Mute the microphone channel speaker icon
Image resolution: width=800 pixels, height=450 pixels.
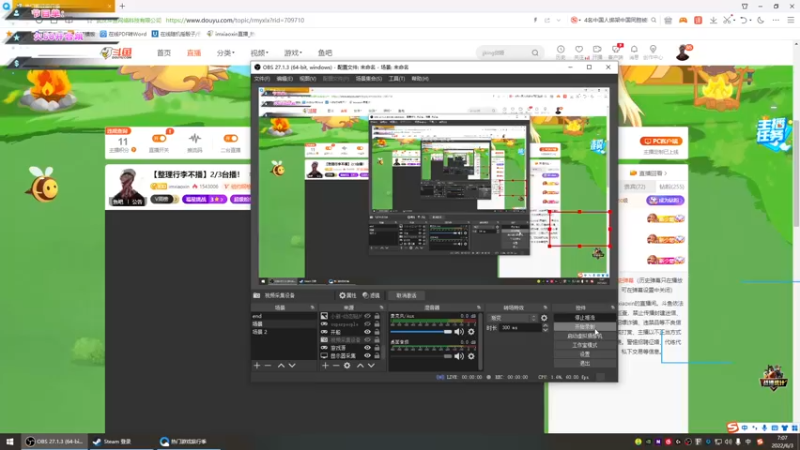coord(459,332)
